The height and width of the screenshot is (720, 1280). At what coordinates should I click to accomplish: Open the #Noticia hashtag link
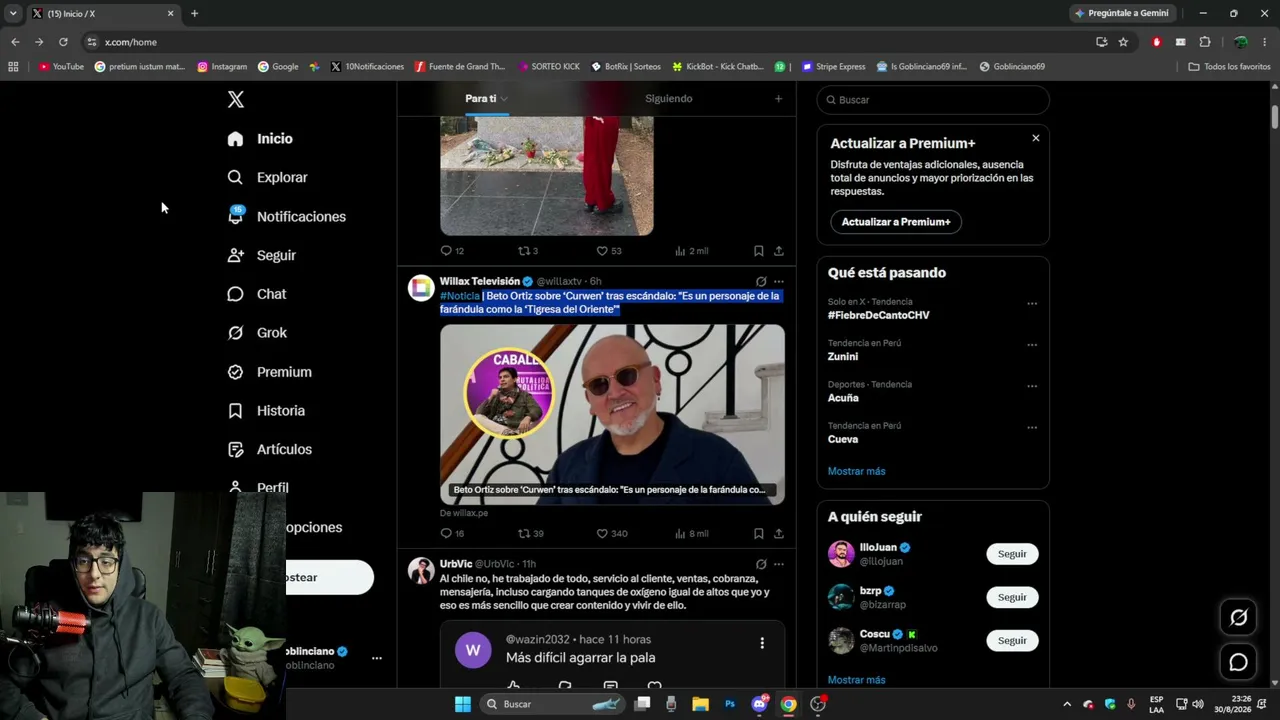click(460, 296)
